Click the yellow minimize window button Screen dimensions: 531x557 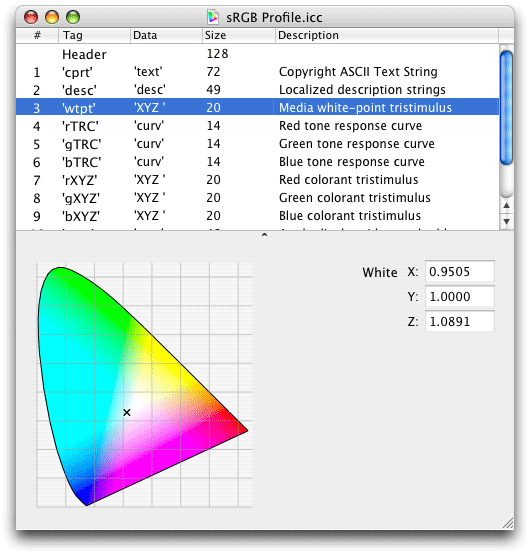[x=52, y=17]
